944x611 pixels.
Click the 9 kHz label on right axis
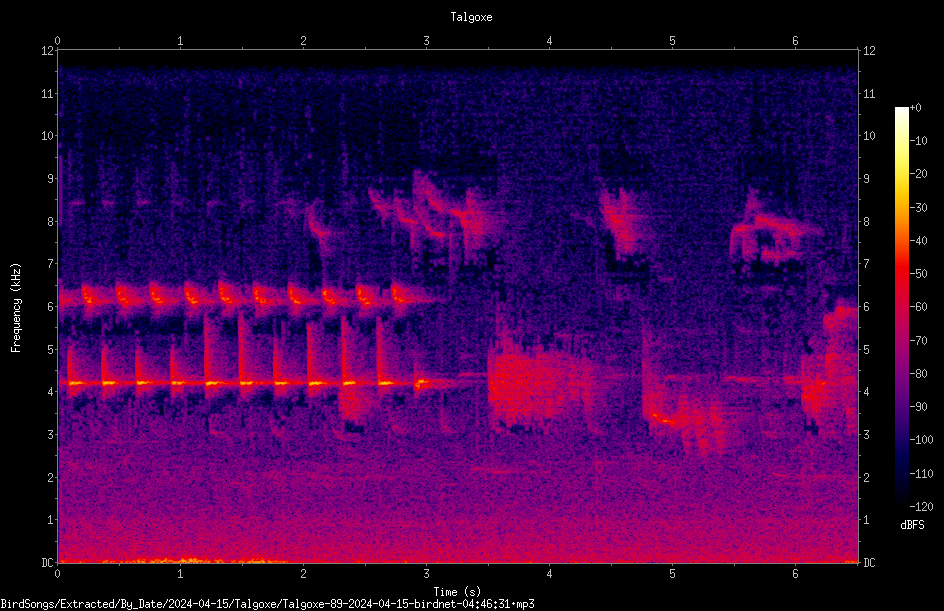pos(866,179)
